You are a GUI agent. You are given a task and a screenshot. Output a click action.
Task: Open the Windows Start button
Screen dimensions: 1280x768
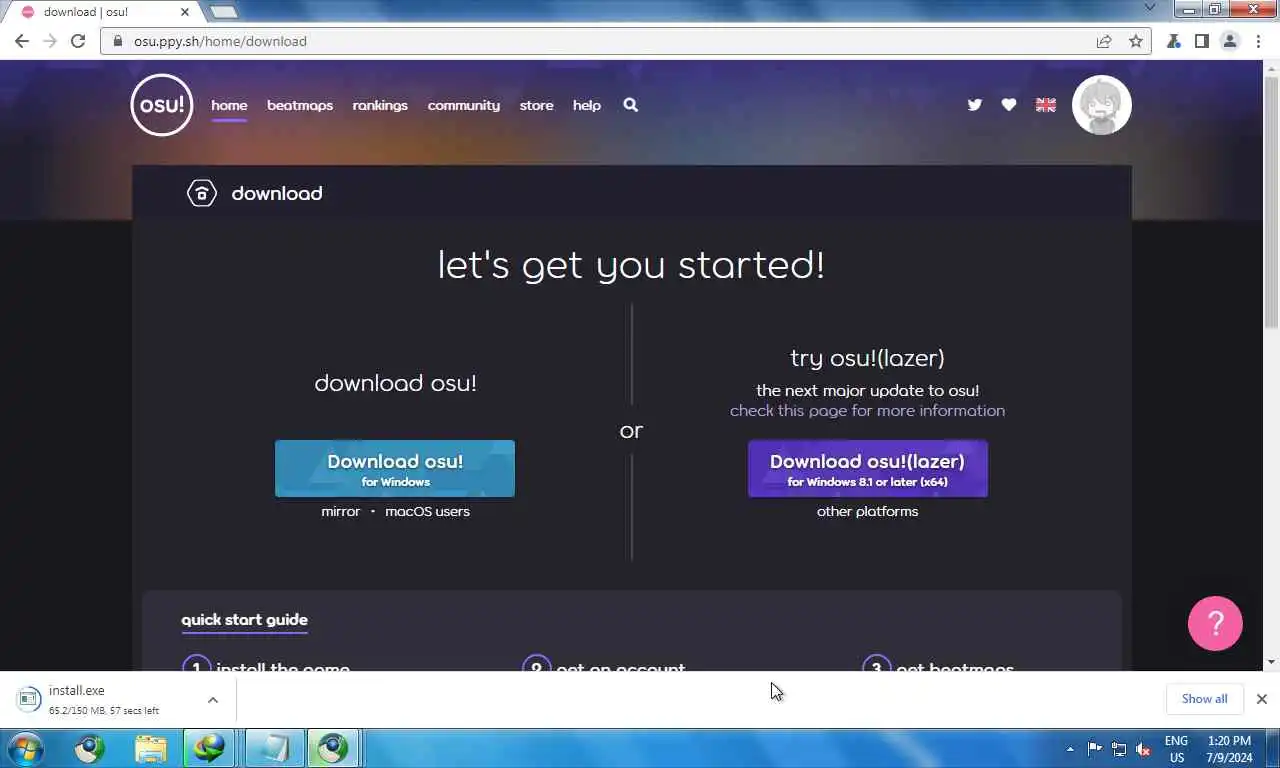[x=25, y=748]
